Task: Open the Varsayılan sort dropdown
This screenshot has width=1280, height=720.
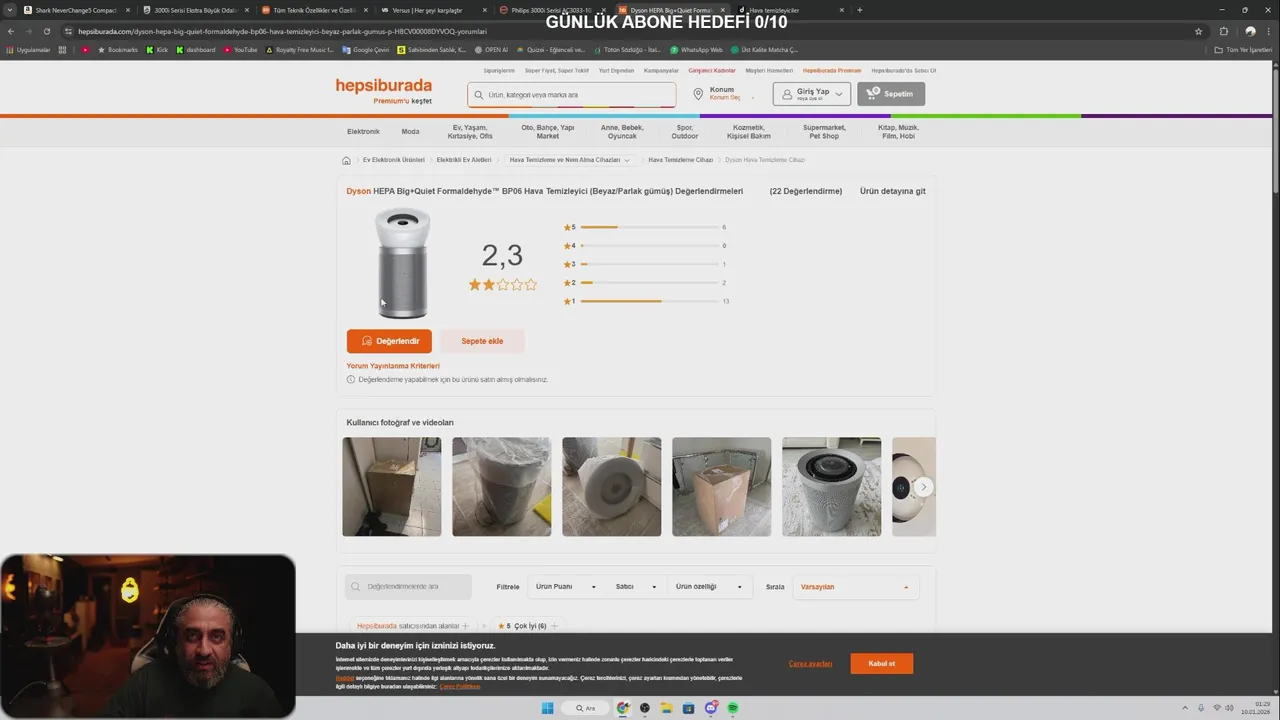Action: click(855, 587)
